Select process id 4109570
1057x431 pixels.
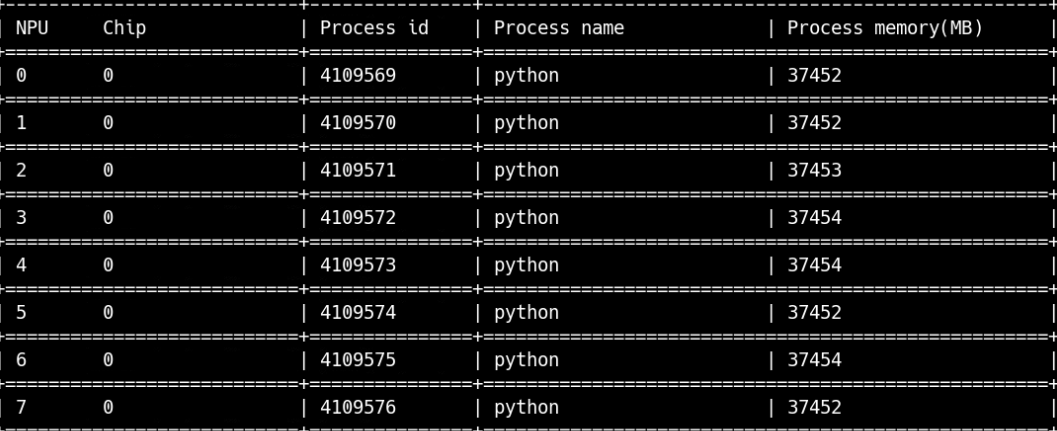coord(358,123)
